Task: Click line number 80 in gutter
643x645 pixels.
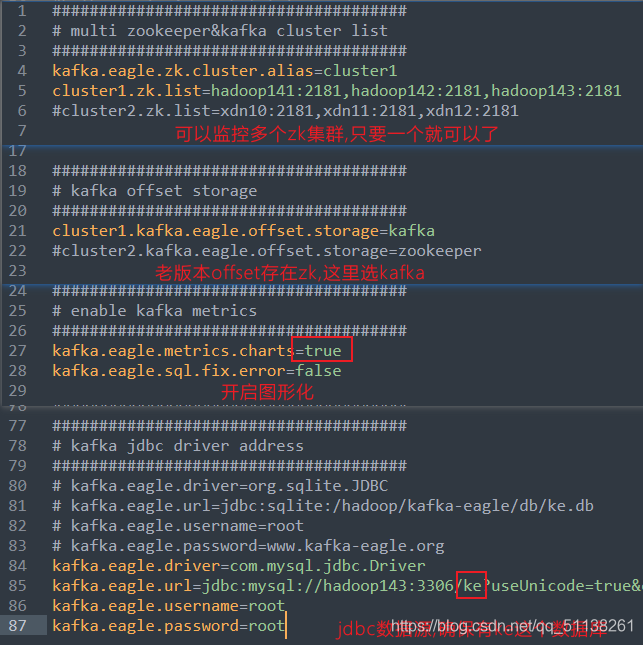Action: coord(17,486)
